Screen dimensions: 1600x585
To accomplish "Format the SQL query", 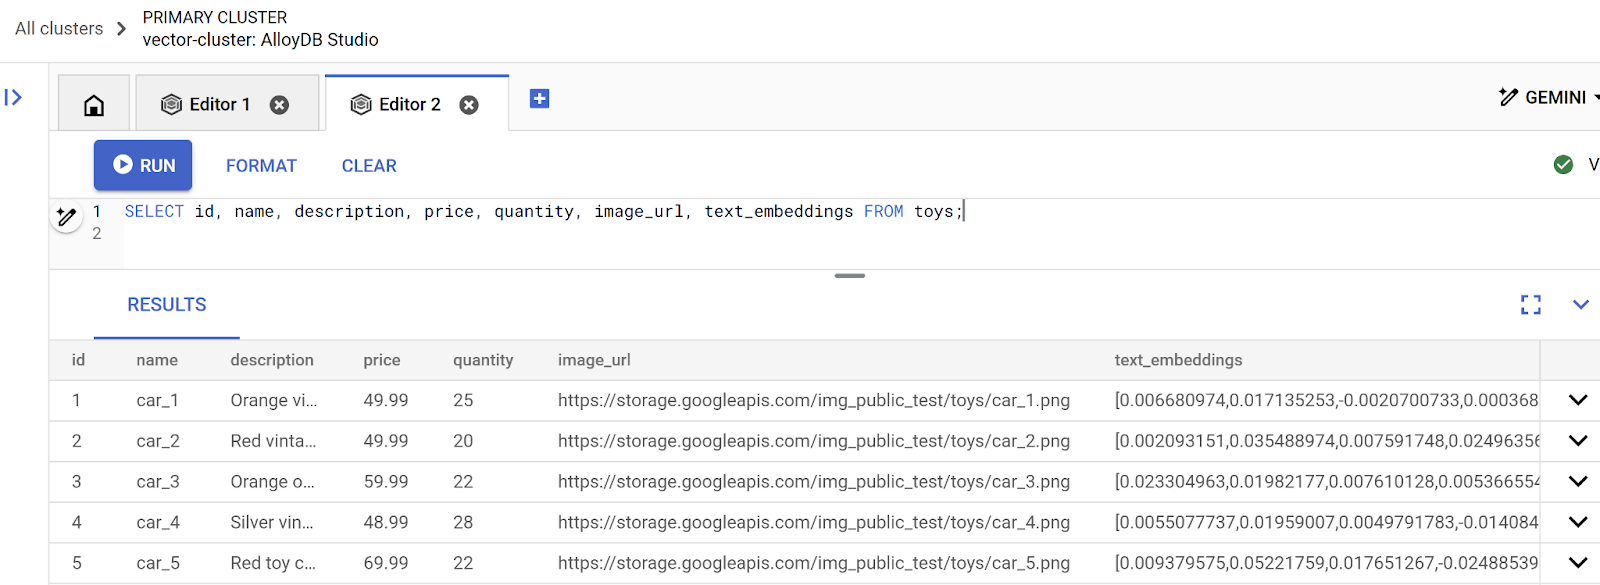I will (x=261, y=166).
